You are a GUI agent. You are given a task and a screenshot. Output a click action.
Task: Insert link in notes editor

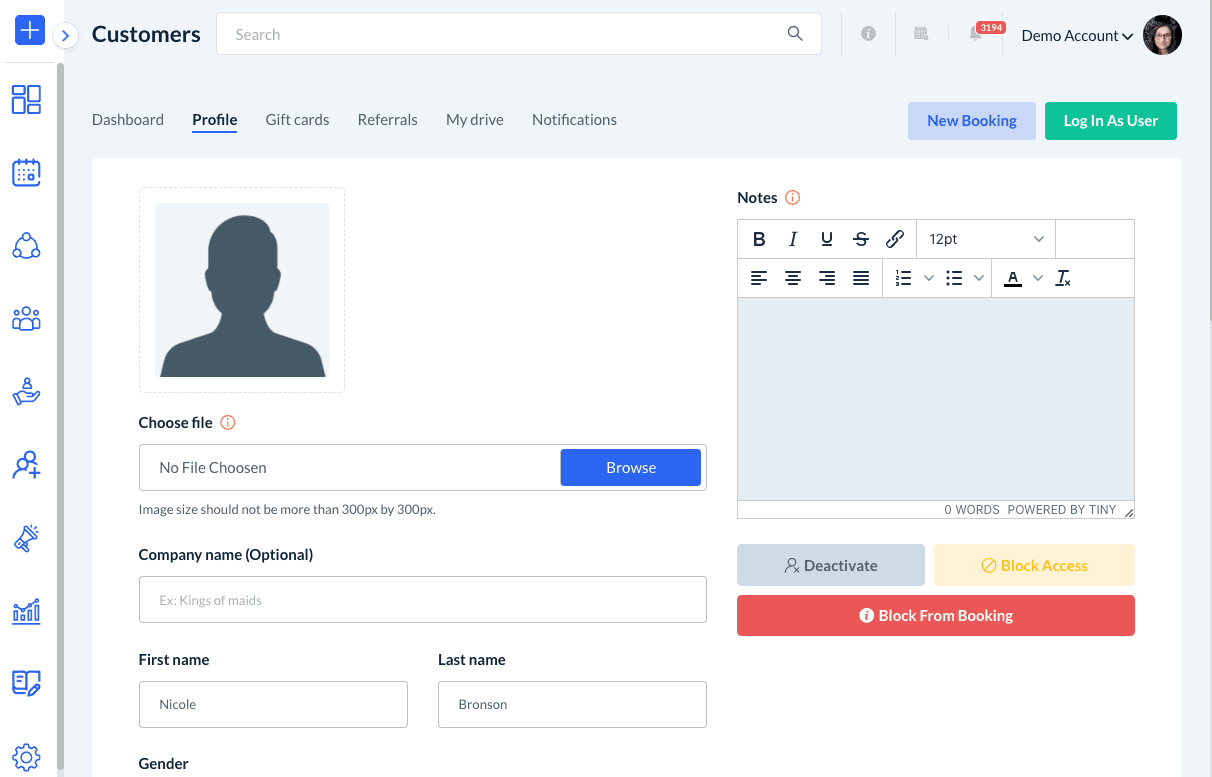(x=895, y=239)
